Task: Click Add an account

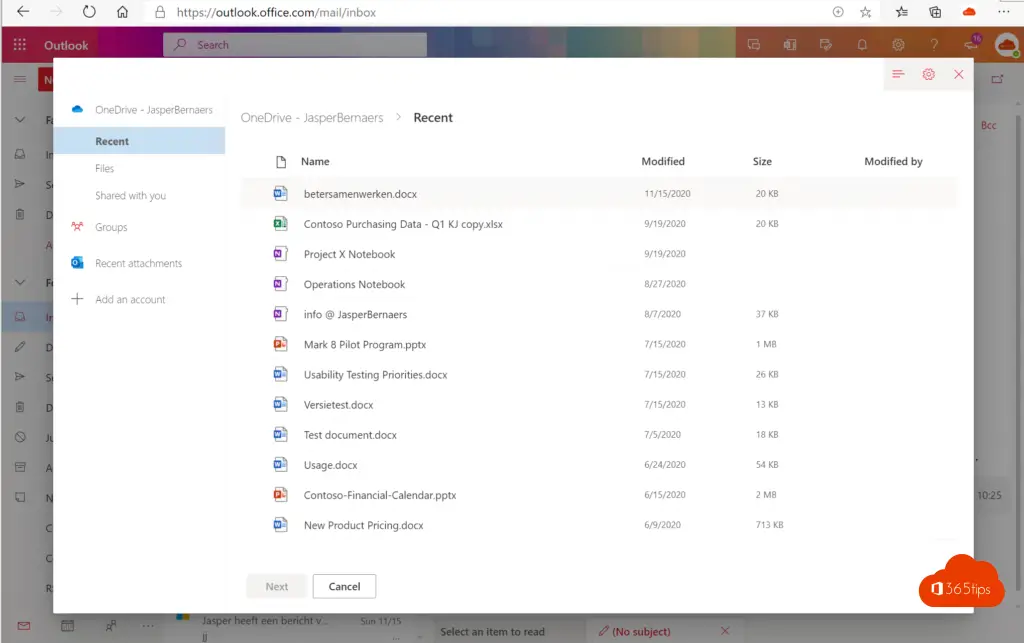Action: coord(130,299)
